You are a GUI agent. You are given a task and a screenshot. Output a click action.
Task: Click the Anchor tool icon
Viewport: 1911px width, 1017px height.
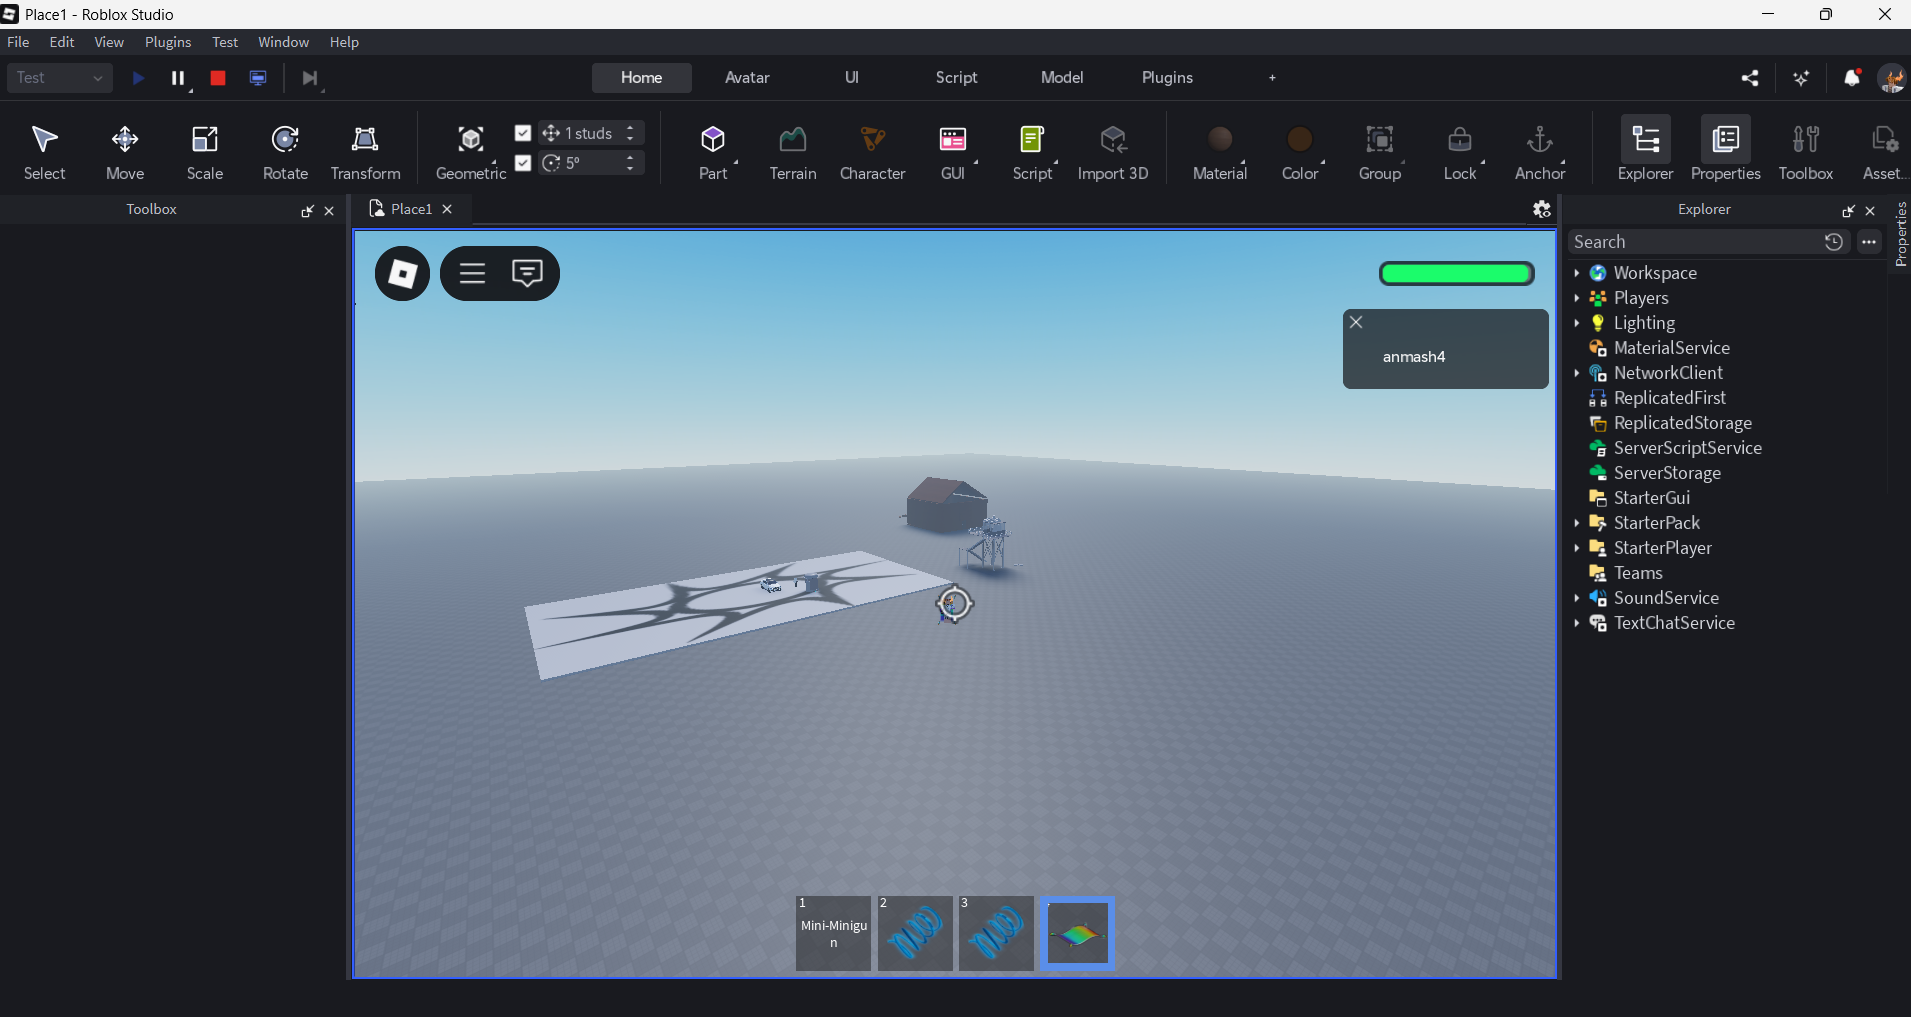(x=1539, y=151)
